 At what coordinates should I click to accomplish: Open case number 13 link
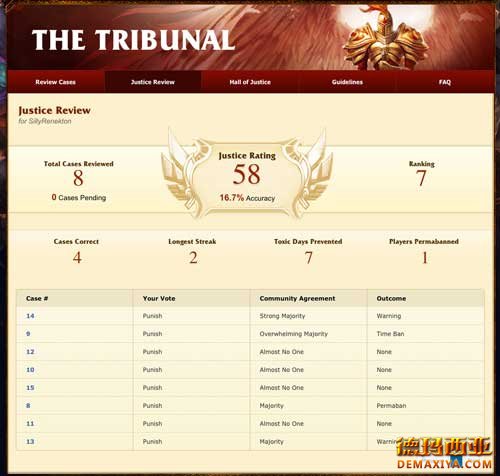click(x=30, y=442)
